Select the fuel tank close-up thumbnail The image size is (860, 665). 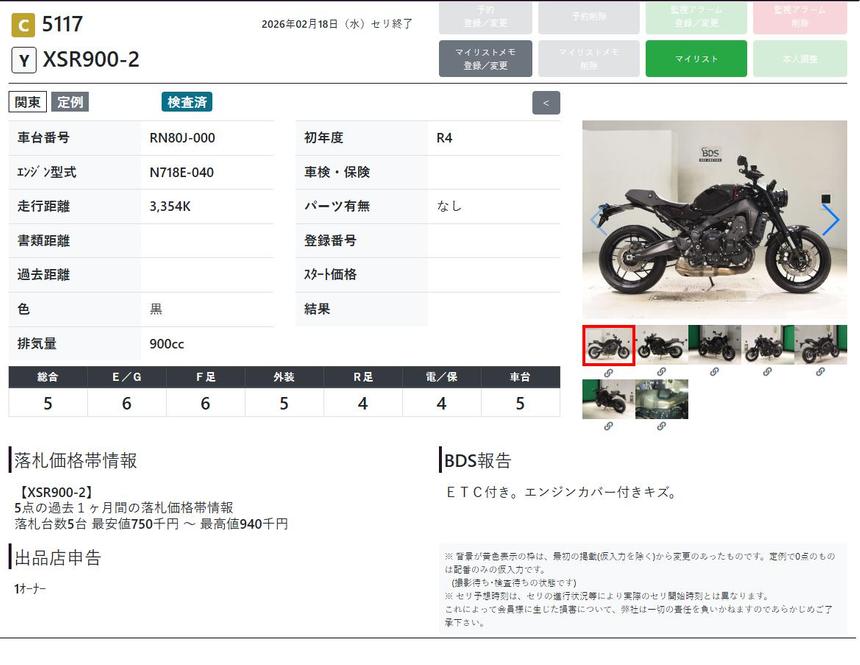point(661,399)
